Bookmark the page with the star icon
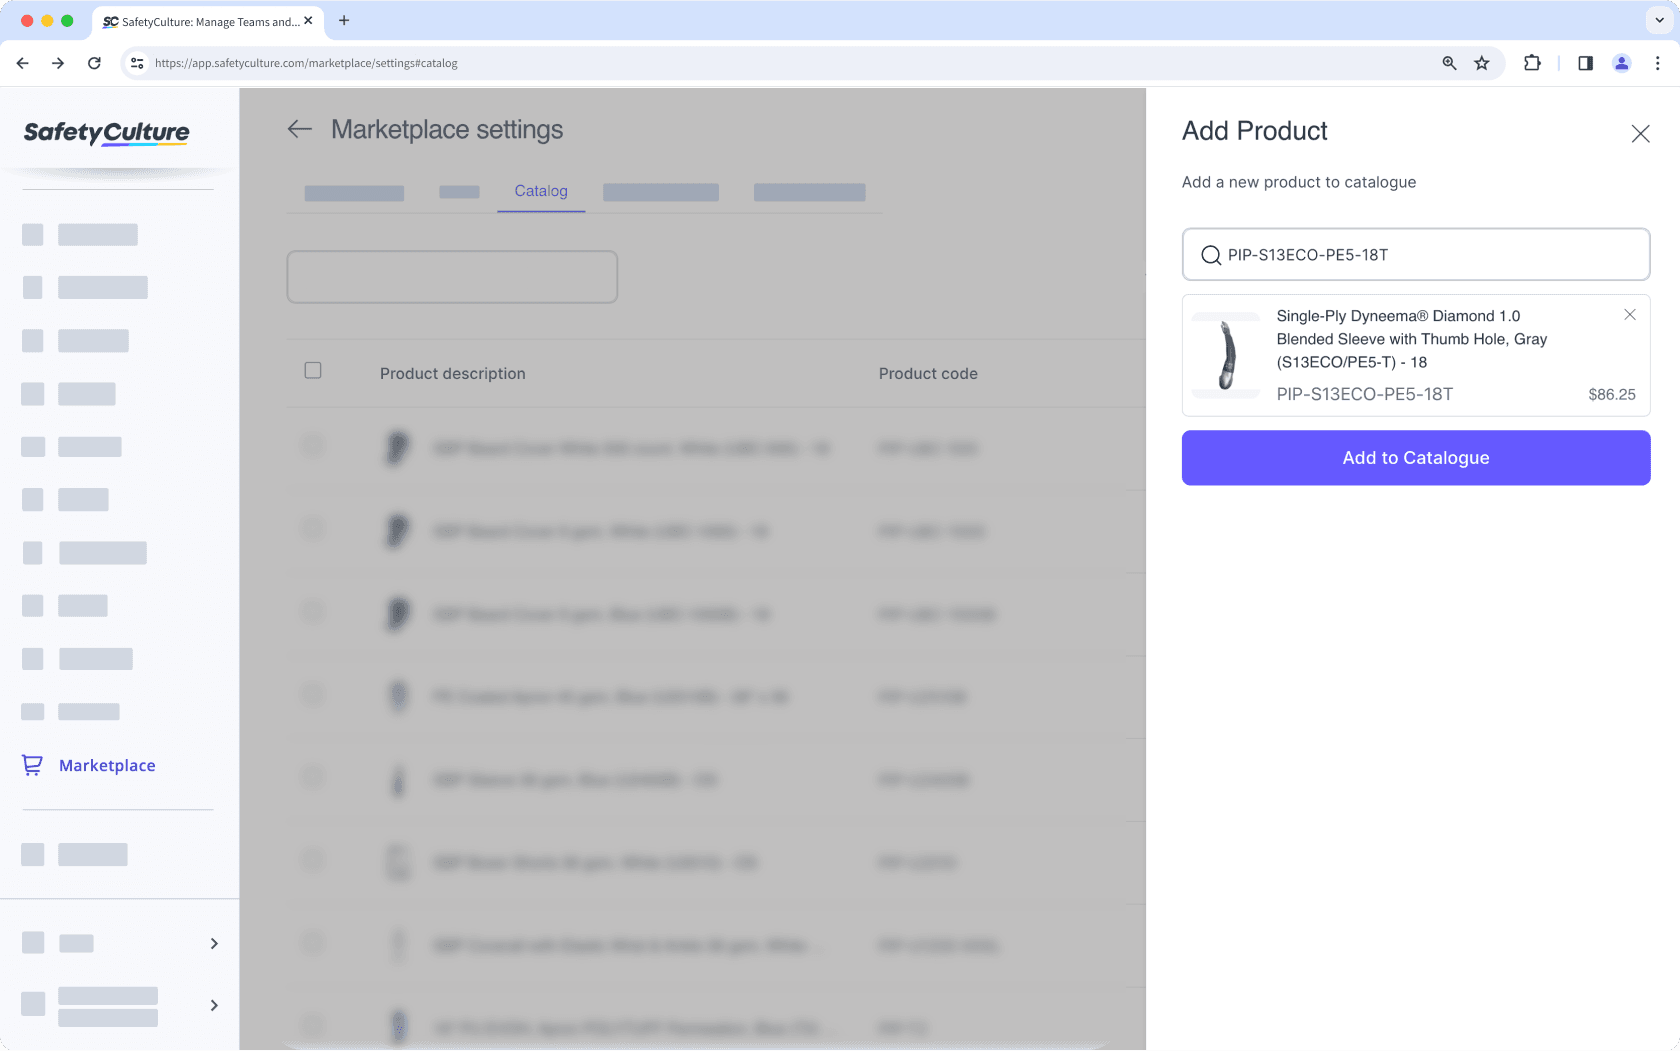The width and height of the screenshot is (1680, 1051). click(x=1481, y=62)
